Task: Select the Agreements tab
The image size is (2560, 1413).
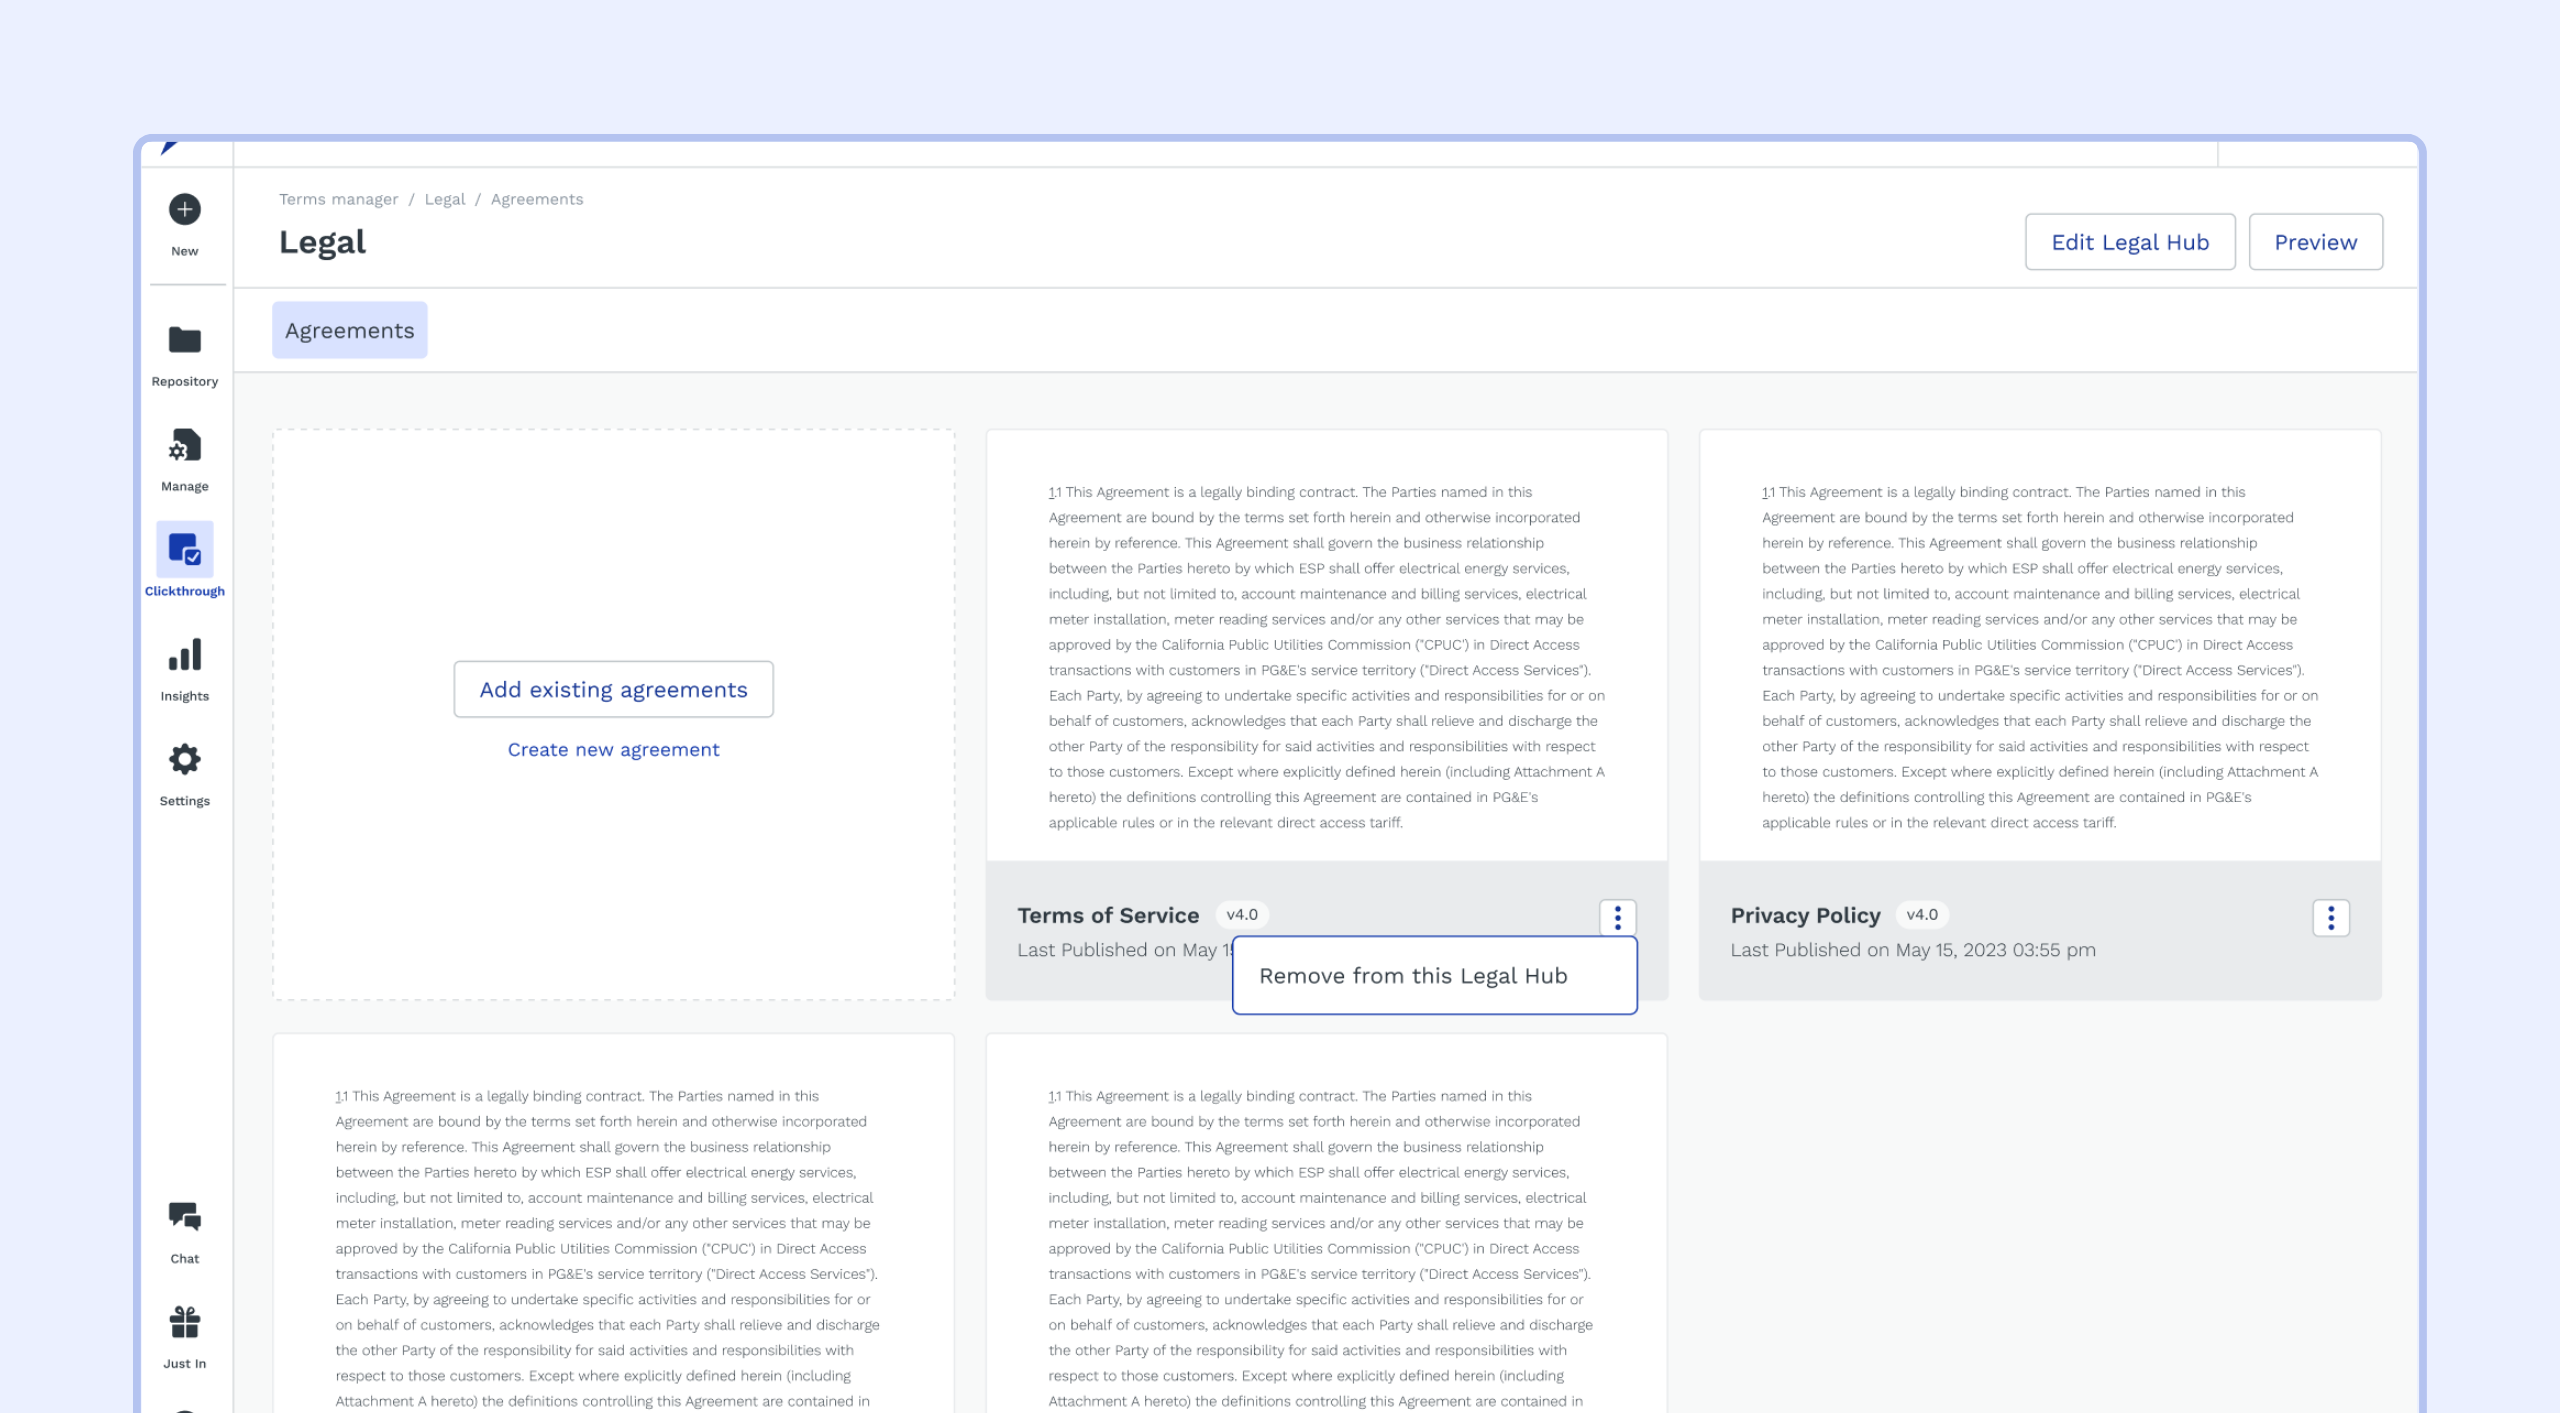Action: pyautogui.click(x=349, y=330)
